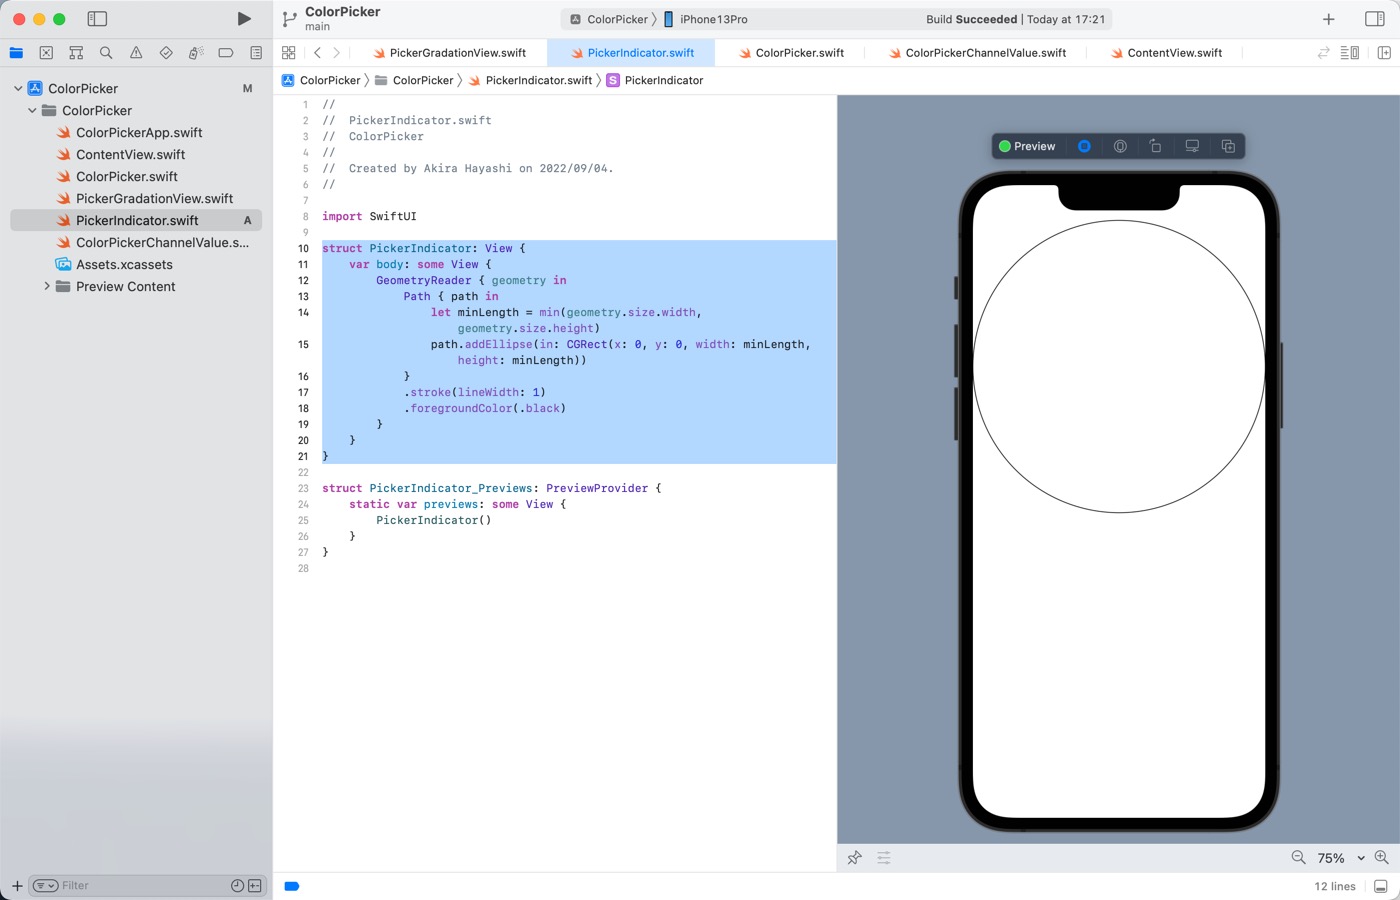
Task: Open canvas settings sliders icon
Action: [x=884, y=858]
